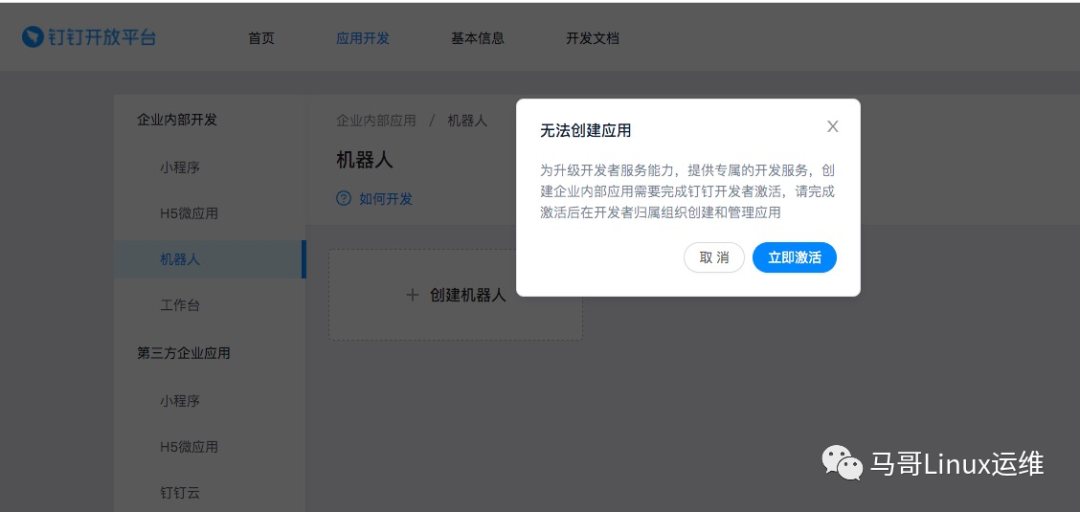
Task: Select 小程序 under 企业内部开发
Action: [180, 167]
